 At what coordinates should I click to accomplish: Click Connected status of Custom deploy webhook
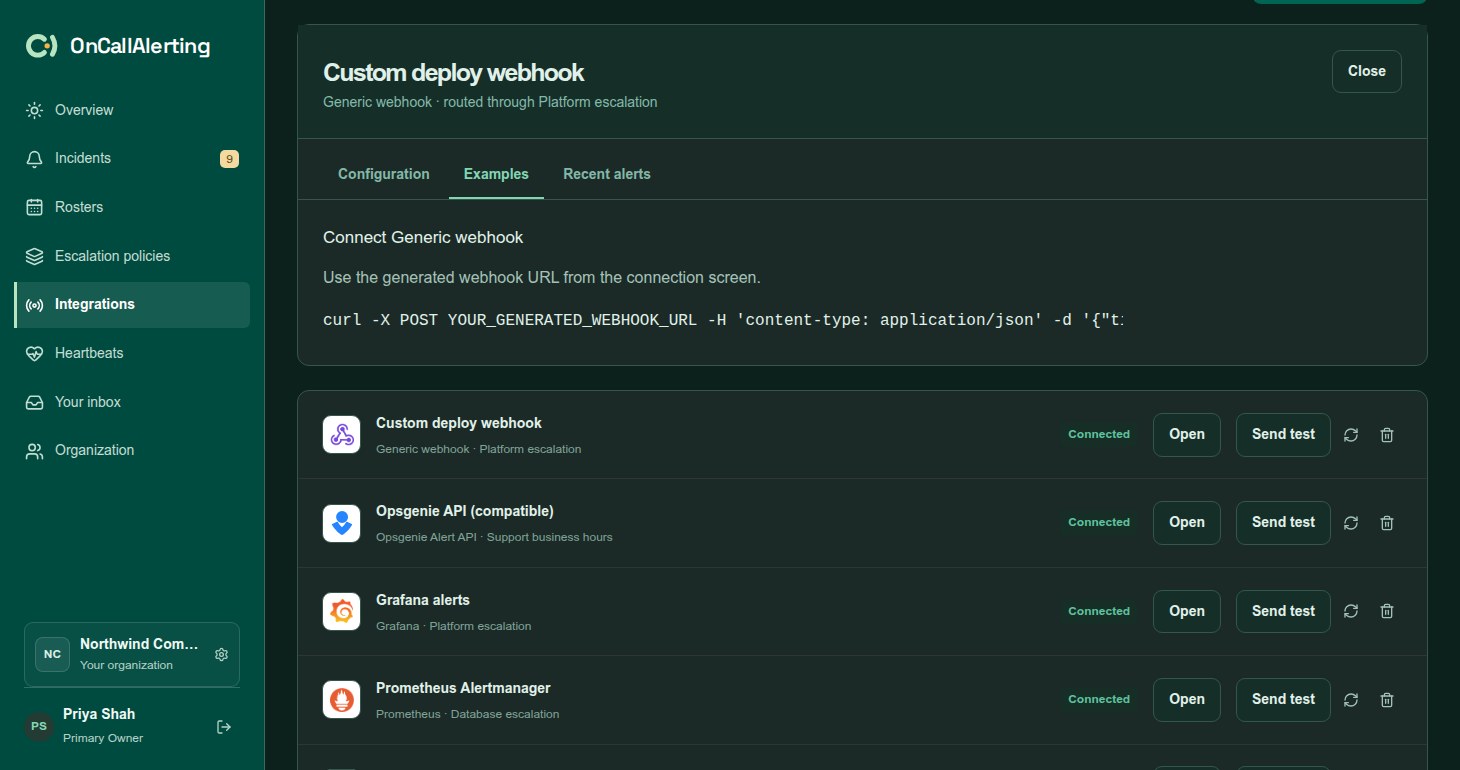(x=1099, y=434)
